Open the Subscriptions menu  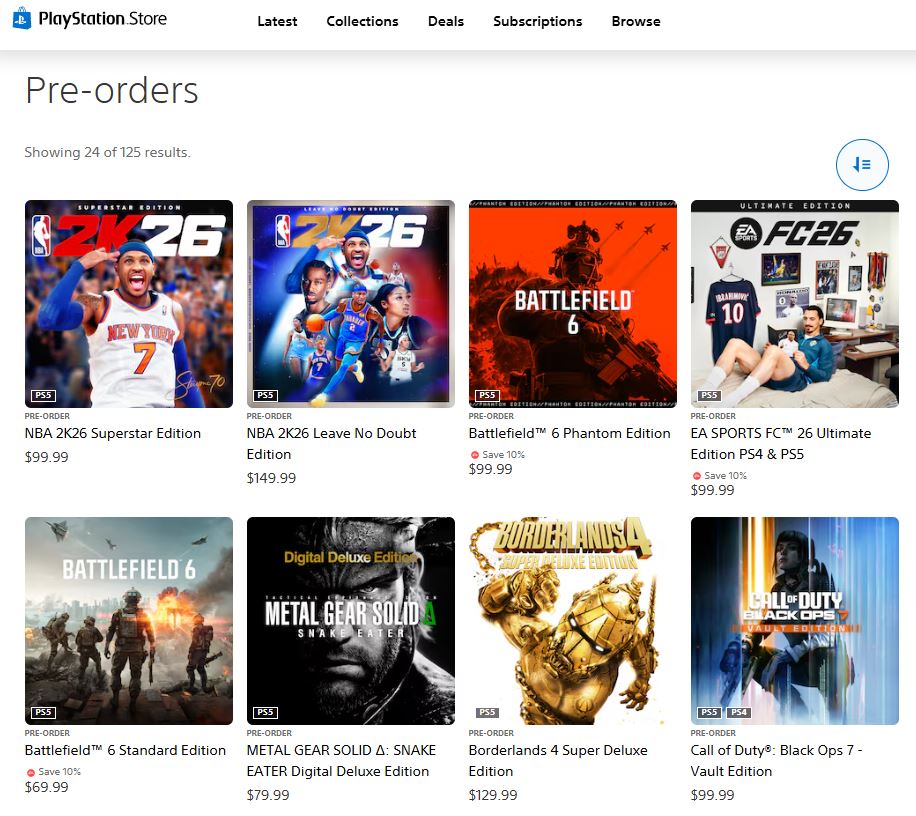537,22
